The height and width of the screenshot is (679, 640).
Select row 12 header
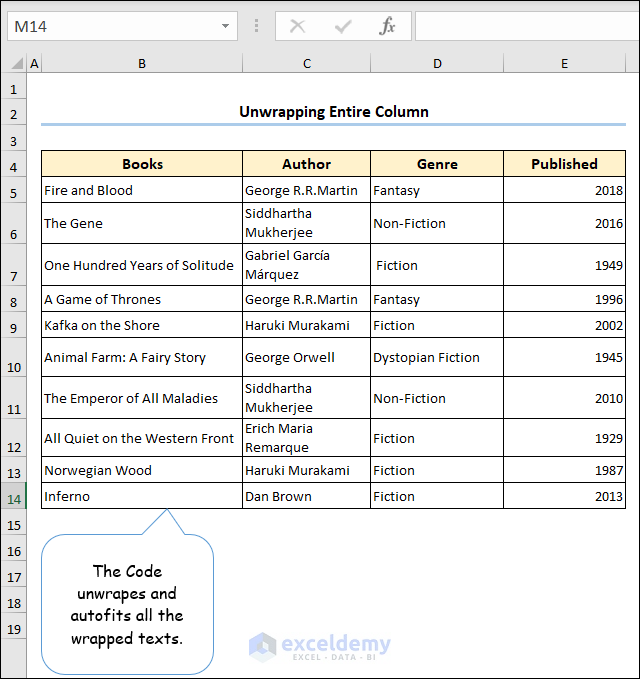pos(13,437)
